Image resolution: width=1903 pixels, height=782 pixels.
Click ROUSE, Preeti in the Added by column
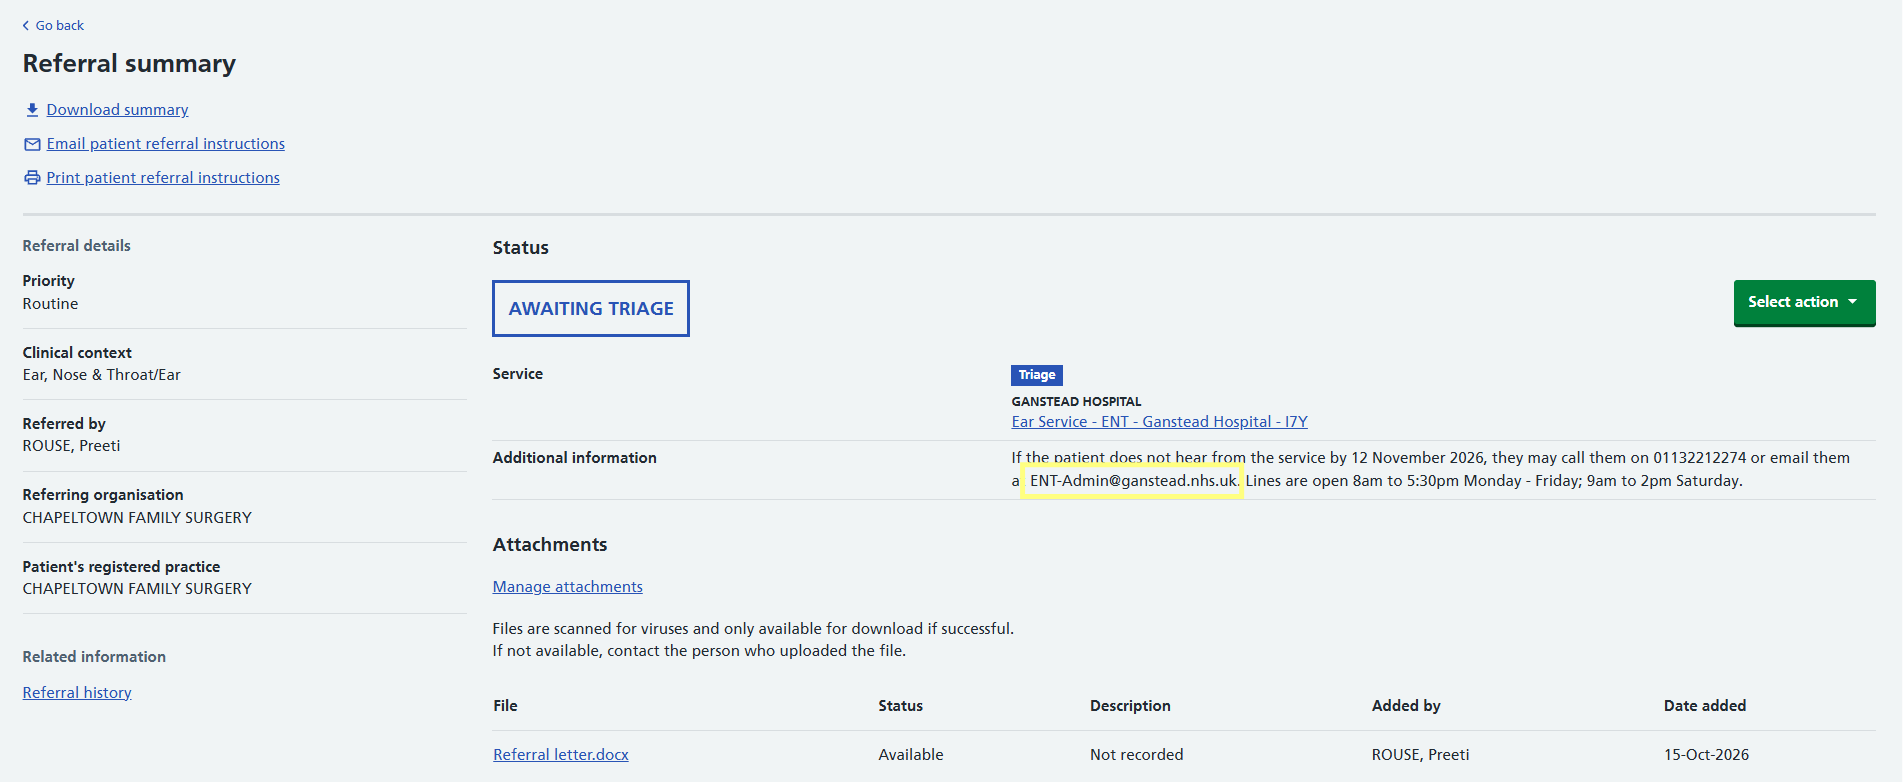(1420, 755)
